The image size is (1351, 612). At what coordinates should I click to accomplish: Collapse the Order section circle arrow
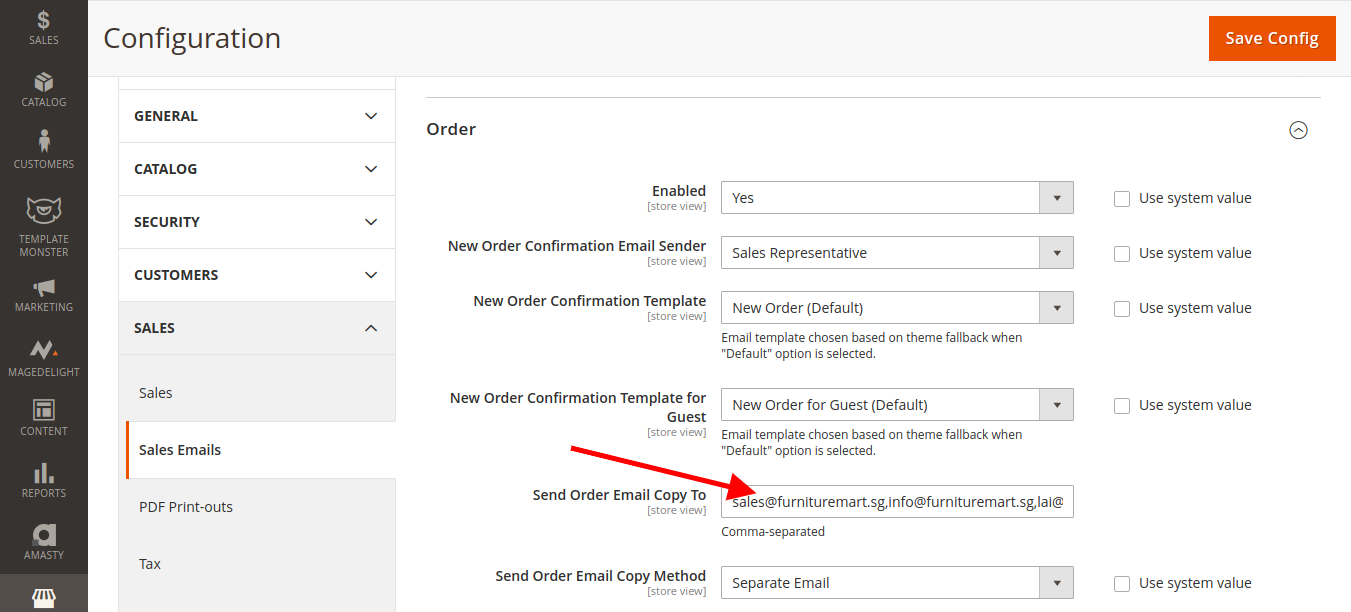coord(1298,130)
